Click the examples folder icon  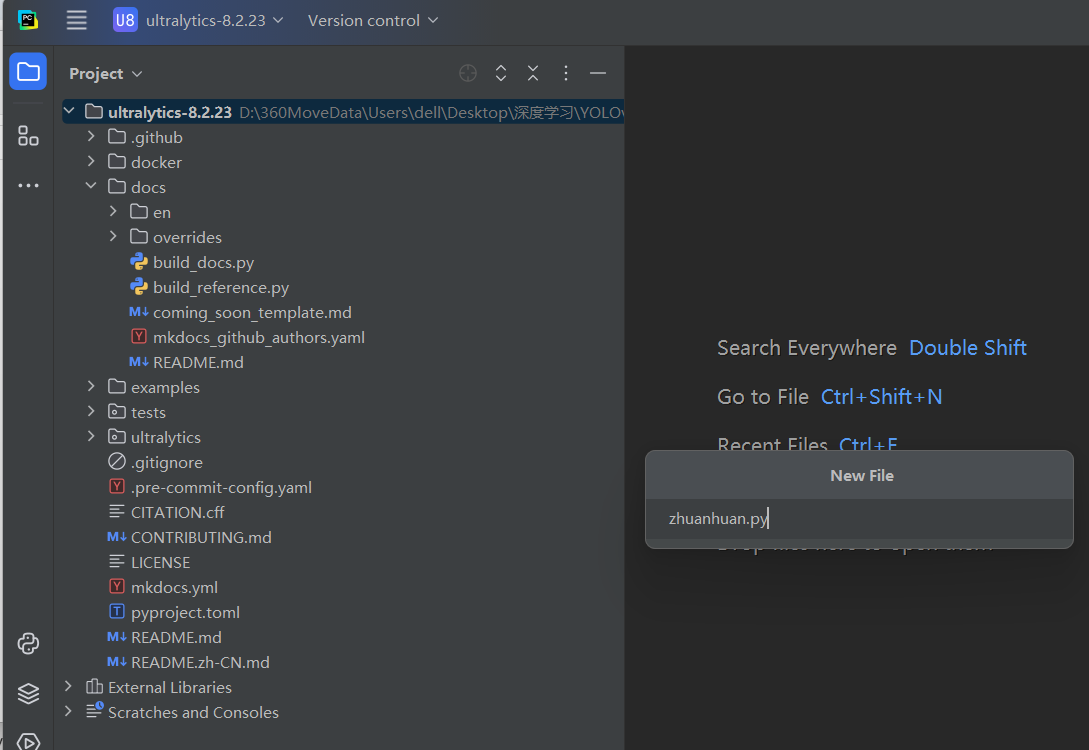point(117,386)
